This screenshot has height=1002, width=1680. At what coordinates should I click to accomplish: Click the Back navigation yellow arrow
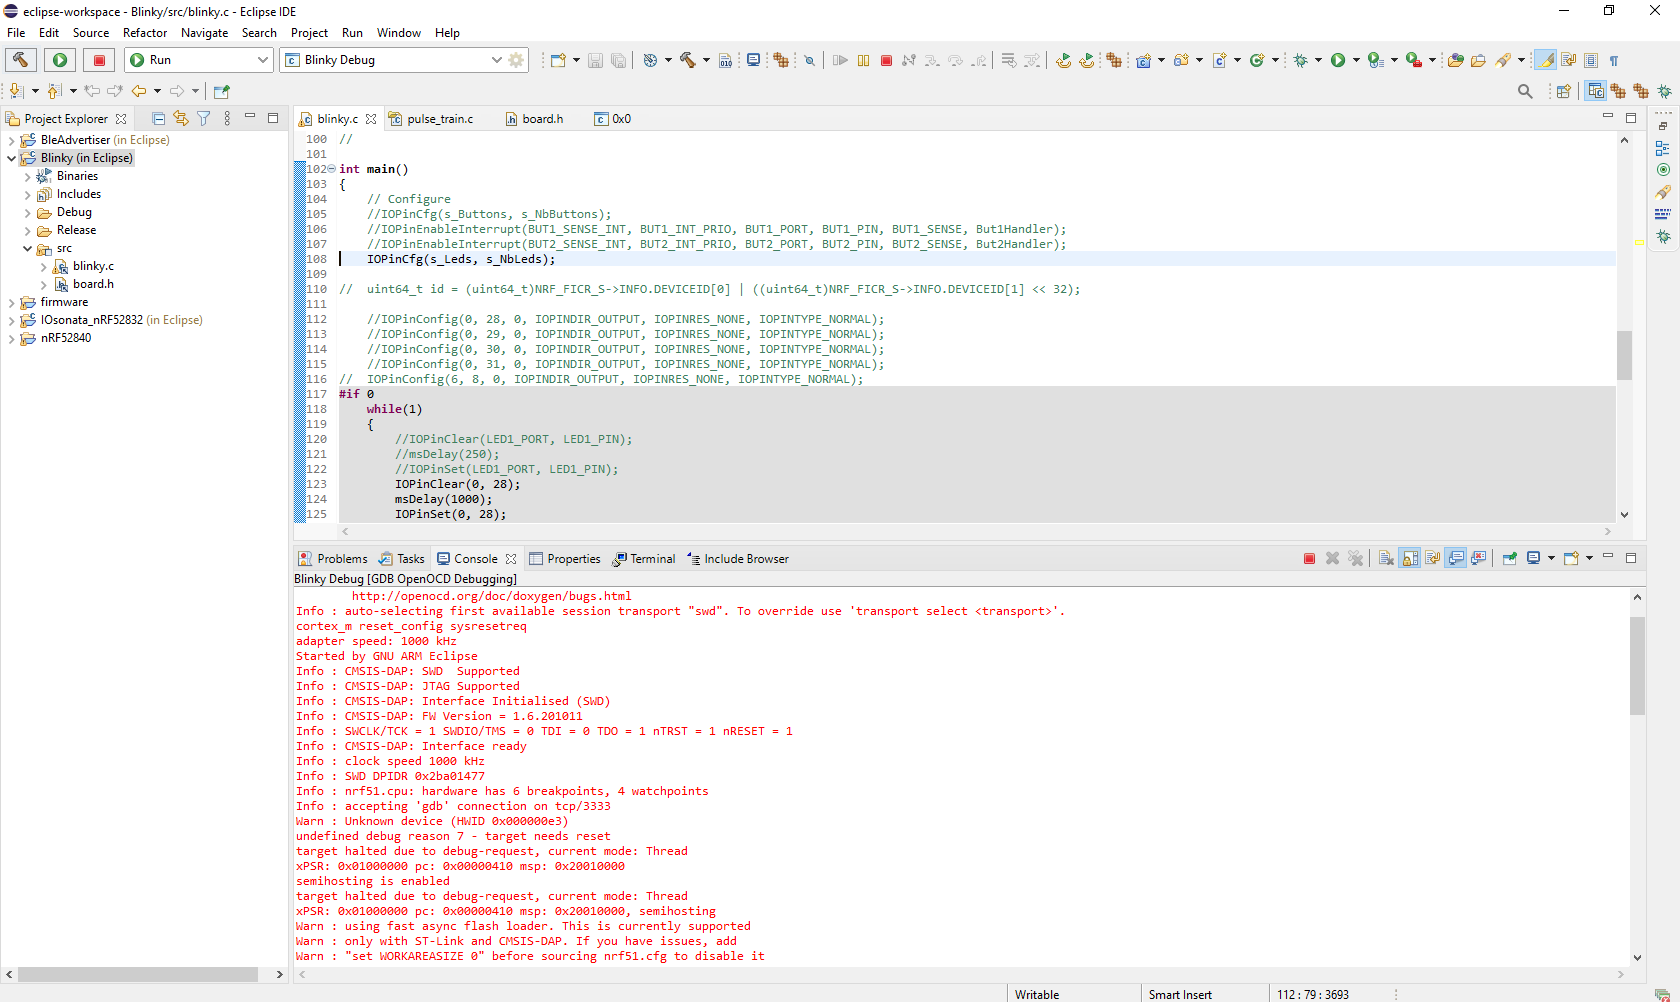[139, 91]
